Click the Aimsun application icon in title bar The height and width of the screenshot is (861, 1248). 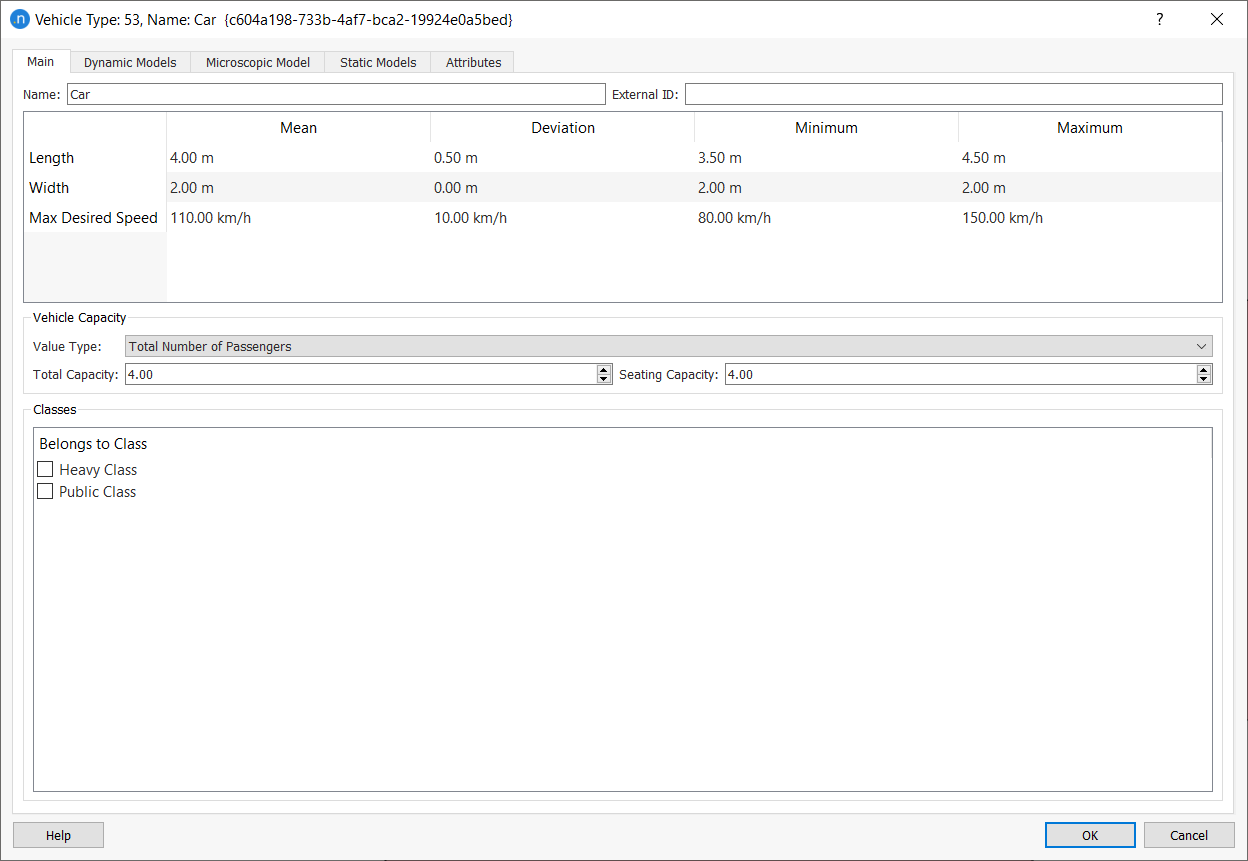[x=20, y=19]
